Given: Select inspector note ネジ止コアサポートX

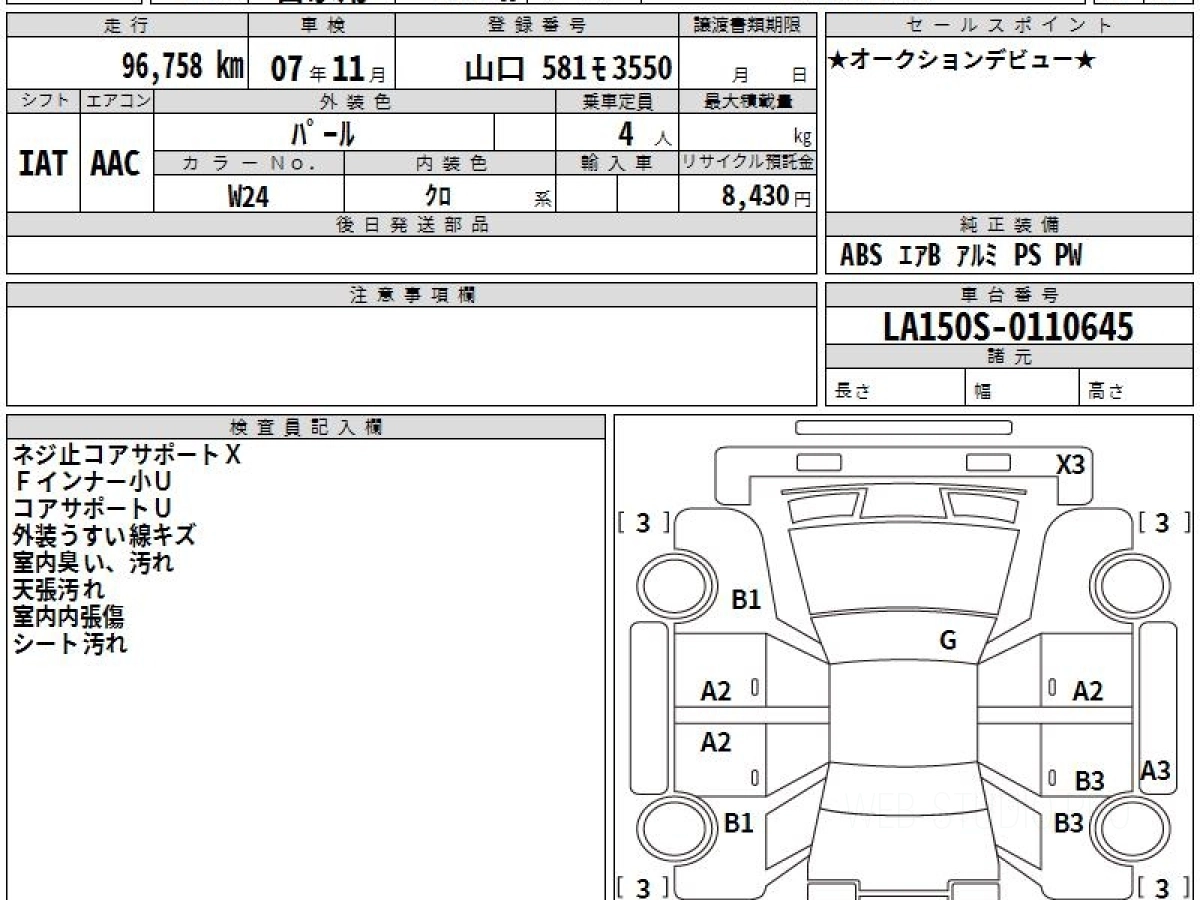Looking at the screenshot, I should (x=127, y=455).
